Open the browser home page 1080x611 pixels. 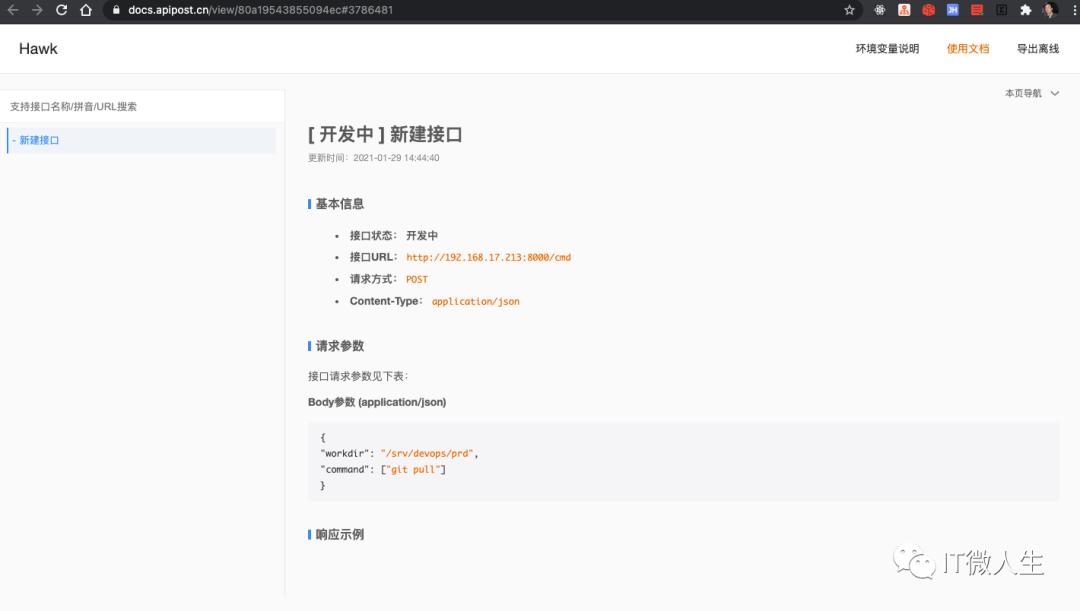[x=85, y=11]
